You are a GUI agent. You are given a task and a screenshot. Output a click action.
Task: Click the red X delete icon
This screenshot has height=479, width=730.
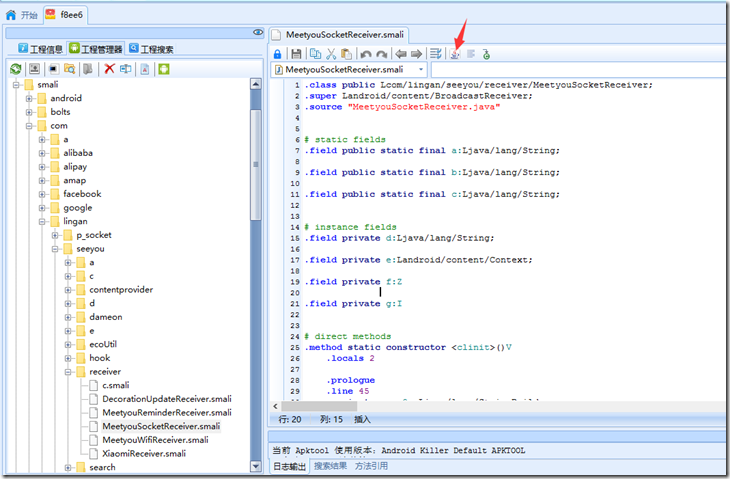[x=109, y=69]
